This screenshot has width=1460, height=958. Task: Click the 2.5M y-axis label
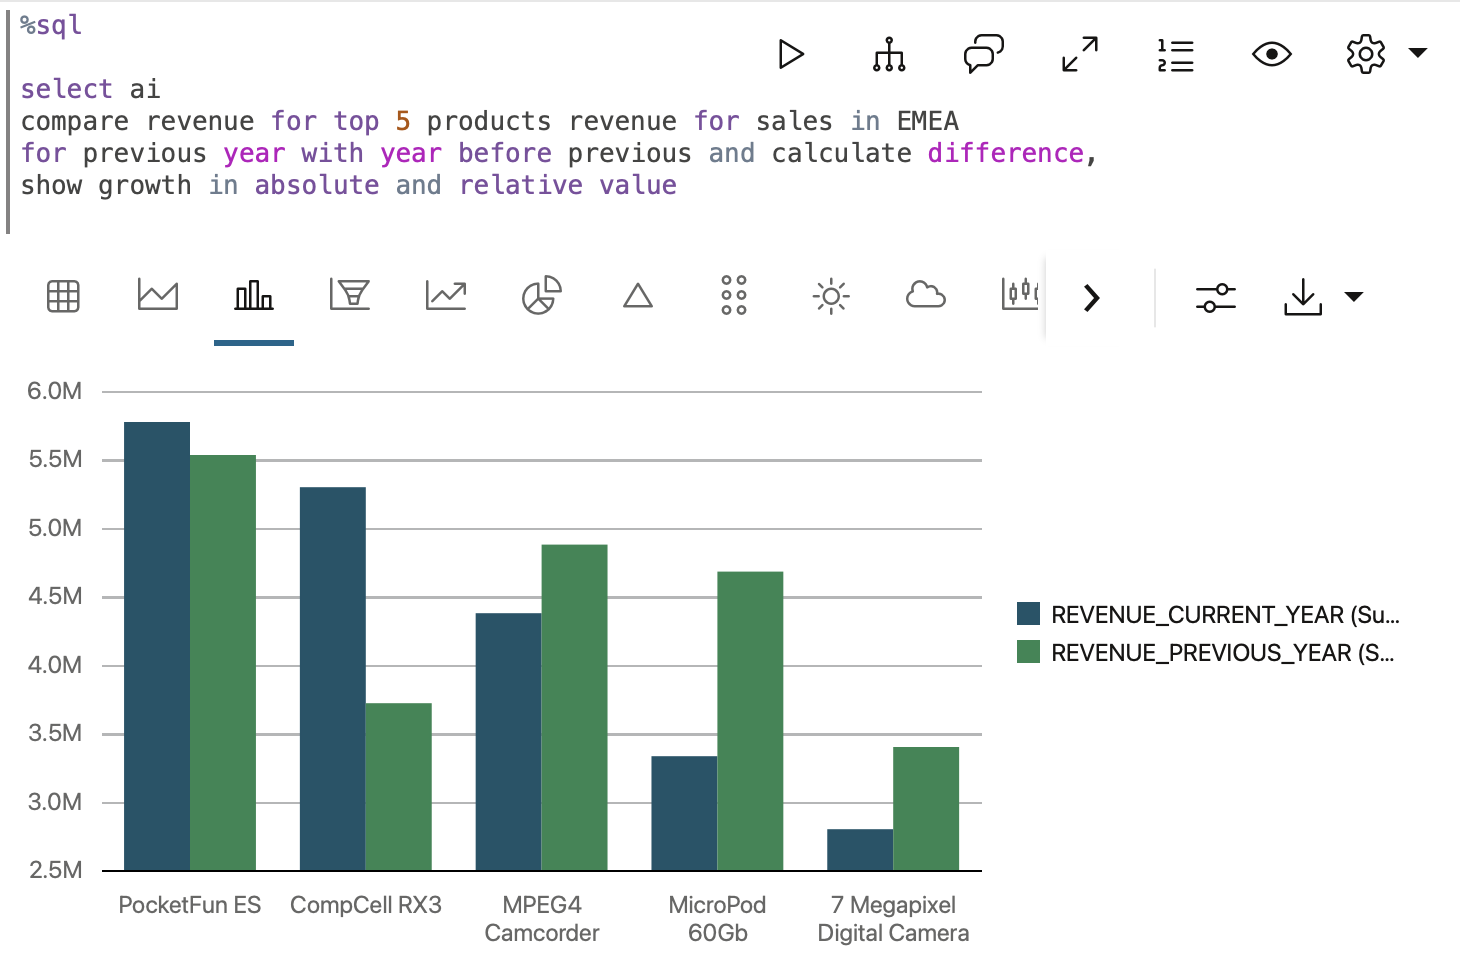55,870
